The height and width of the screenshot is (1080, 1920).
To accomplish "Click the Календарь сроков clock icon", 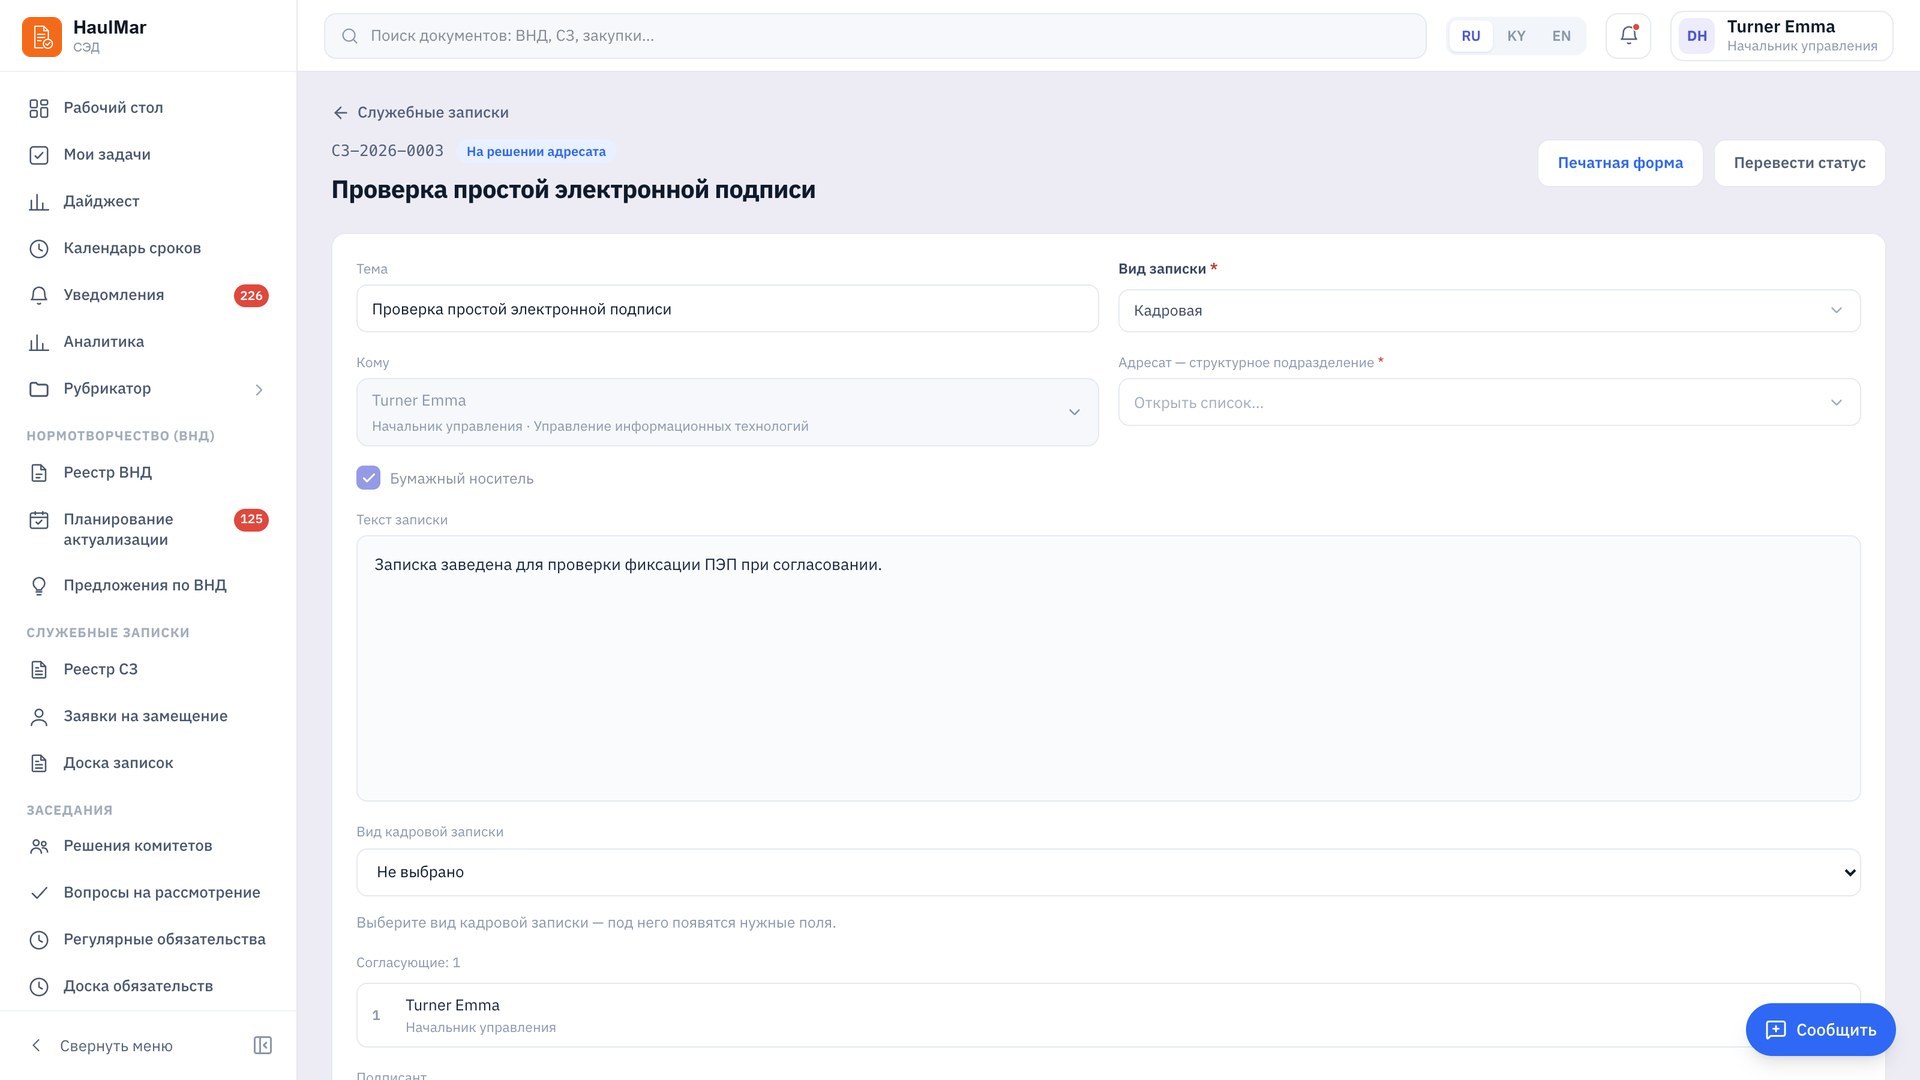I will click(39, 248).
